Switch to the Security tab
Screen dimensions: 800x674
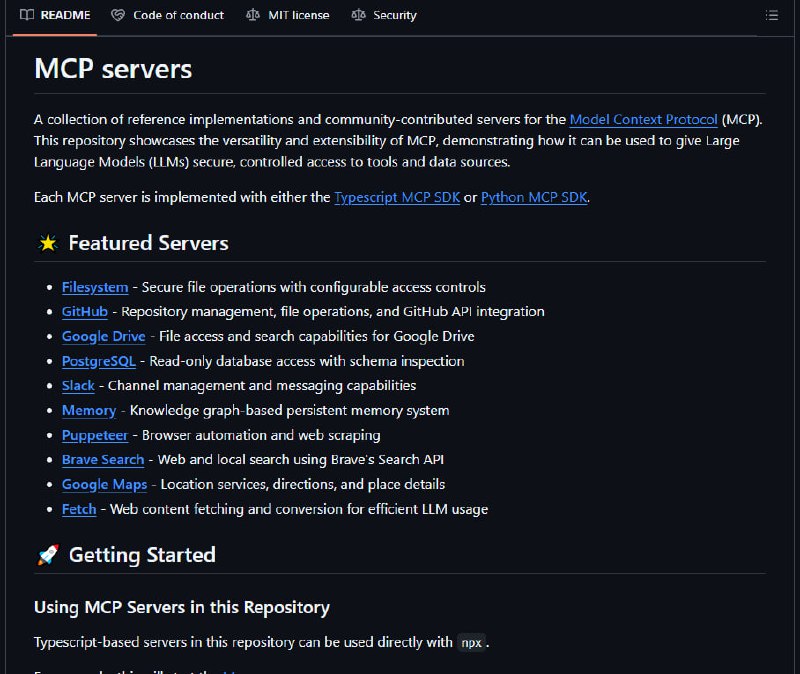(384, 15)
